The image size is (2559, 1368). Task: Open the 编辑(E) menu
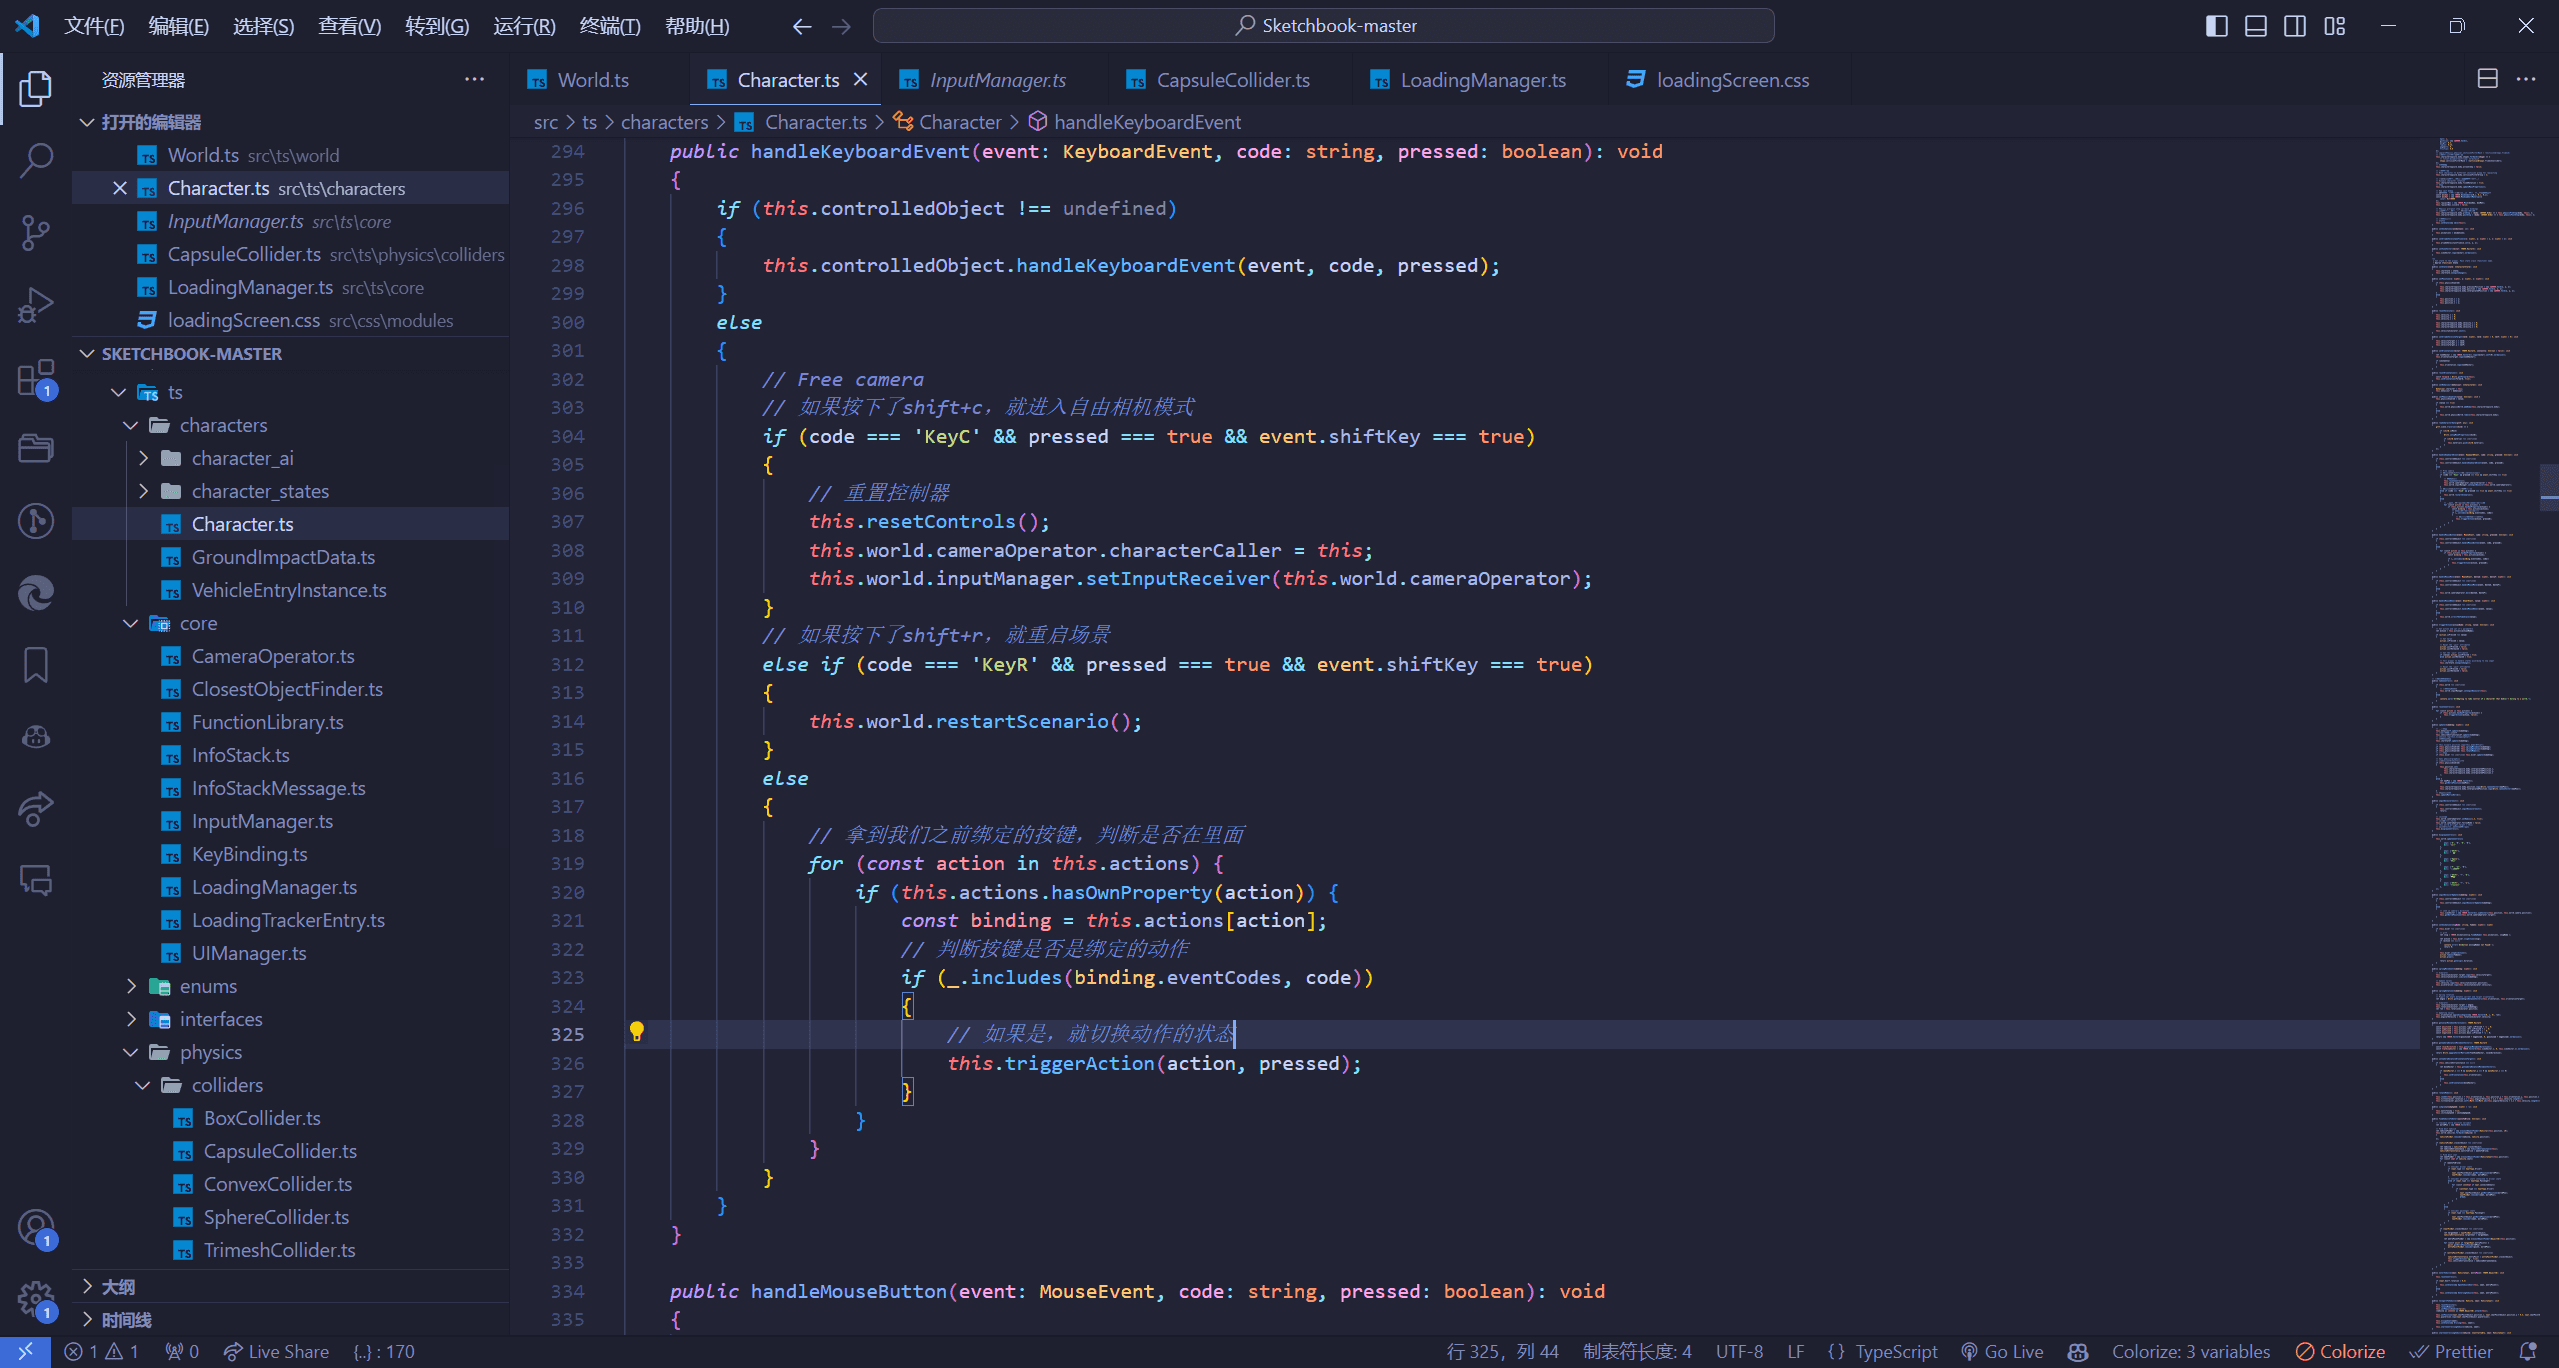(x=179, y=26)
